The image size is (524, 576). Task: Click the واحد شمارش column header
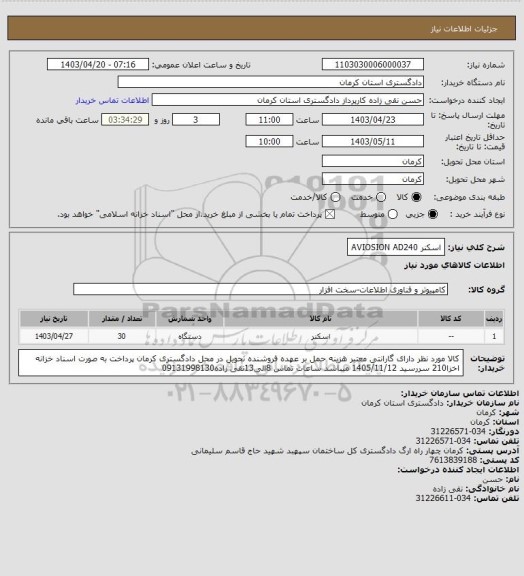190,319
